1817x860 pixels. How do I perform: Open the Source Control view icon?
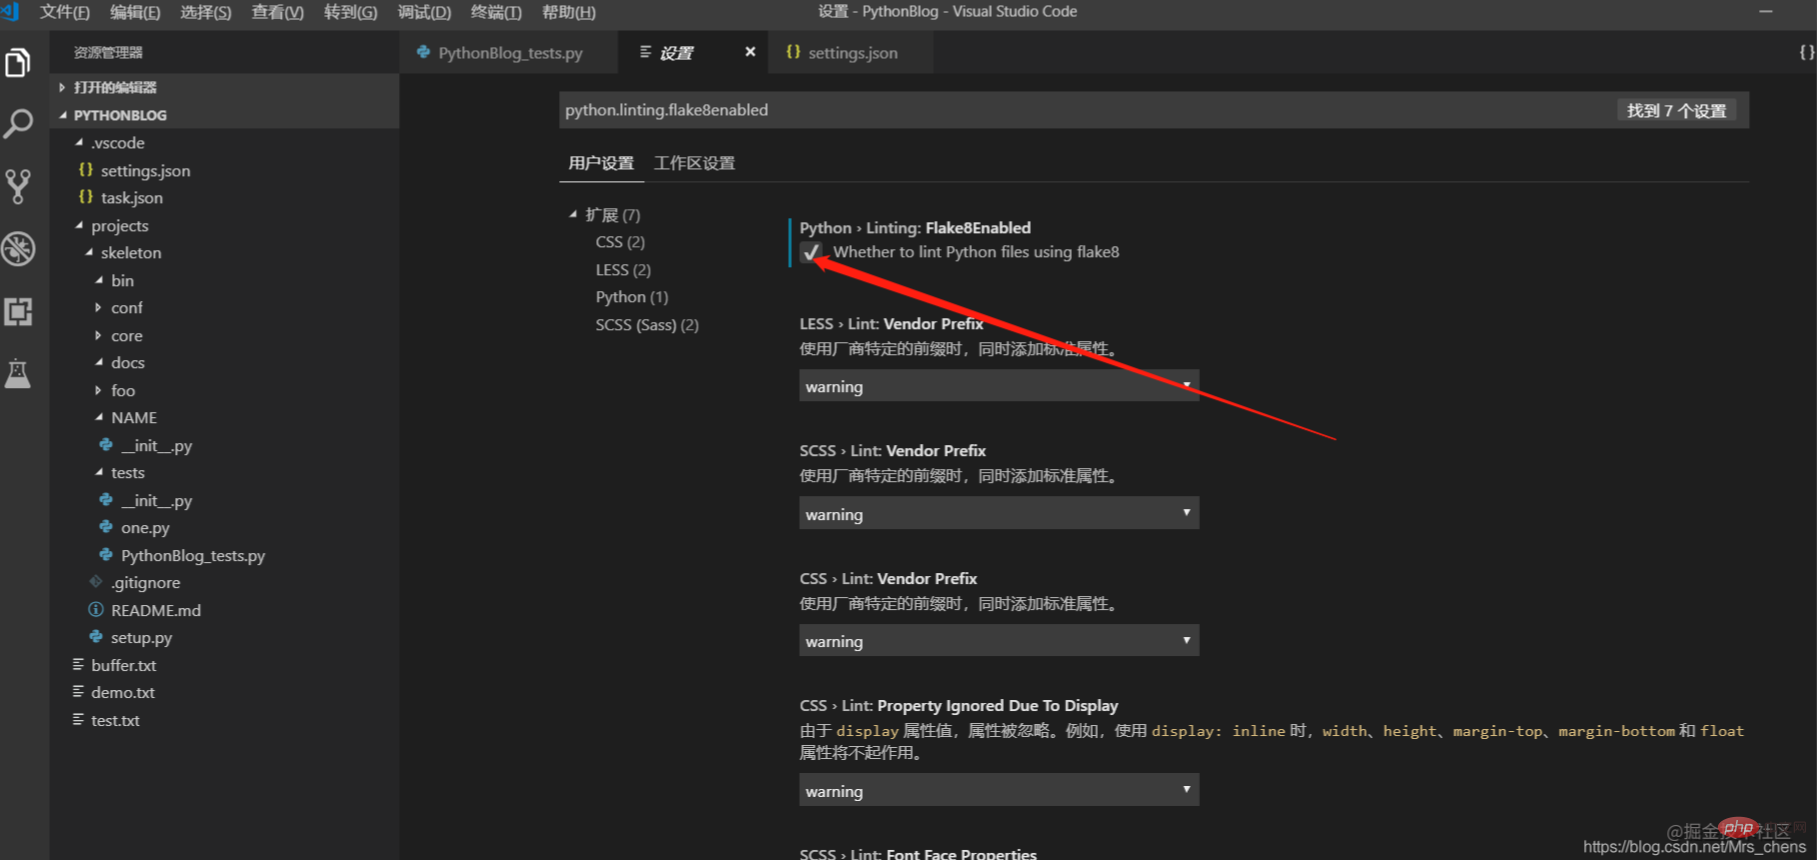18,187
